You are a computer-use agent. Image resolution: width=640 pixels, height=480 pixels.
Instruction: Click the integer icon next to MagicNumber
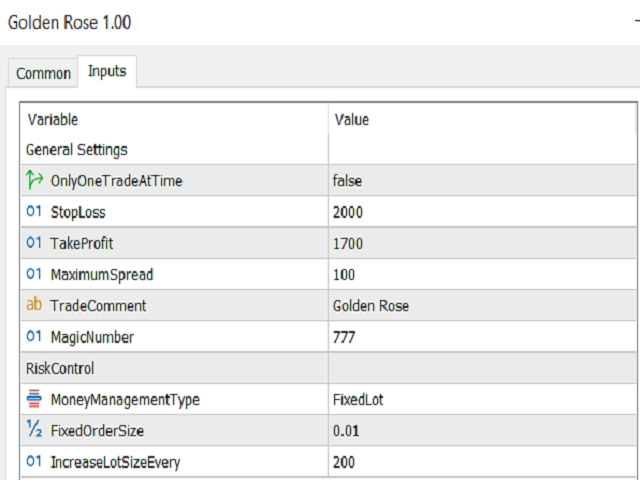tap(34, 336)
